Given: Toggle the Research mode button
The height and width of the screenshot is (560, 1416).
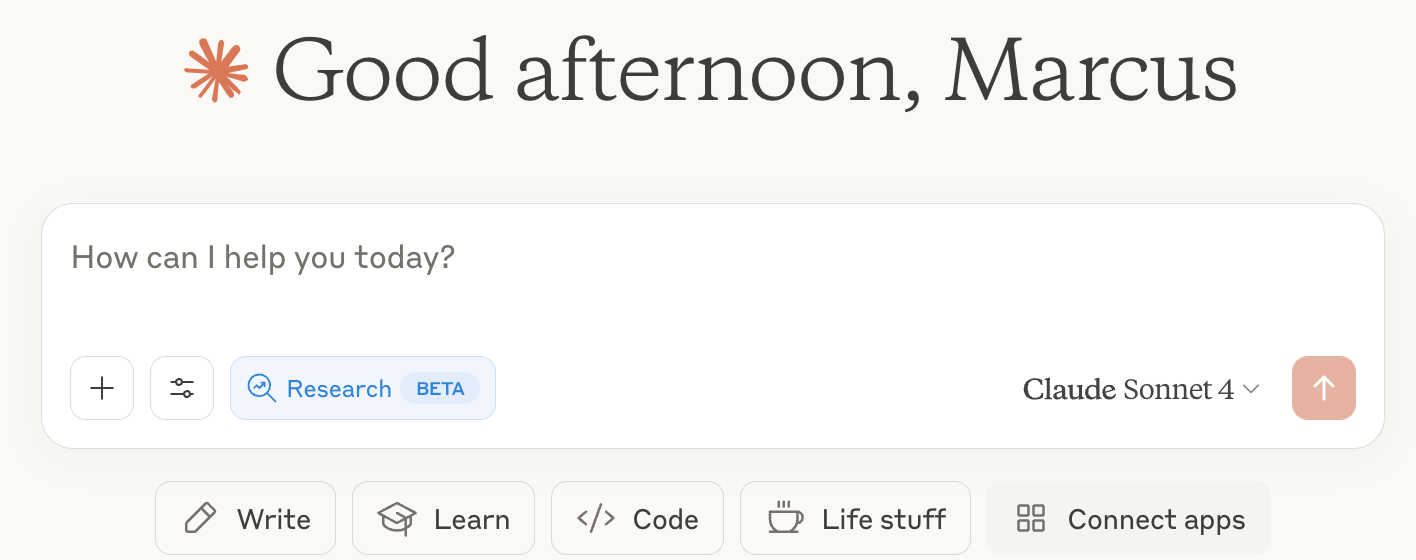Looking at the screenshot, I should point(363,388).
